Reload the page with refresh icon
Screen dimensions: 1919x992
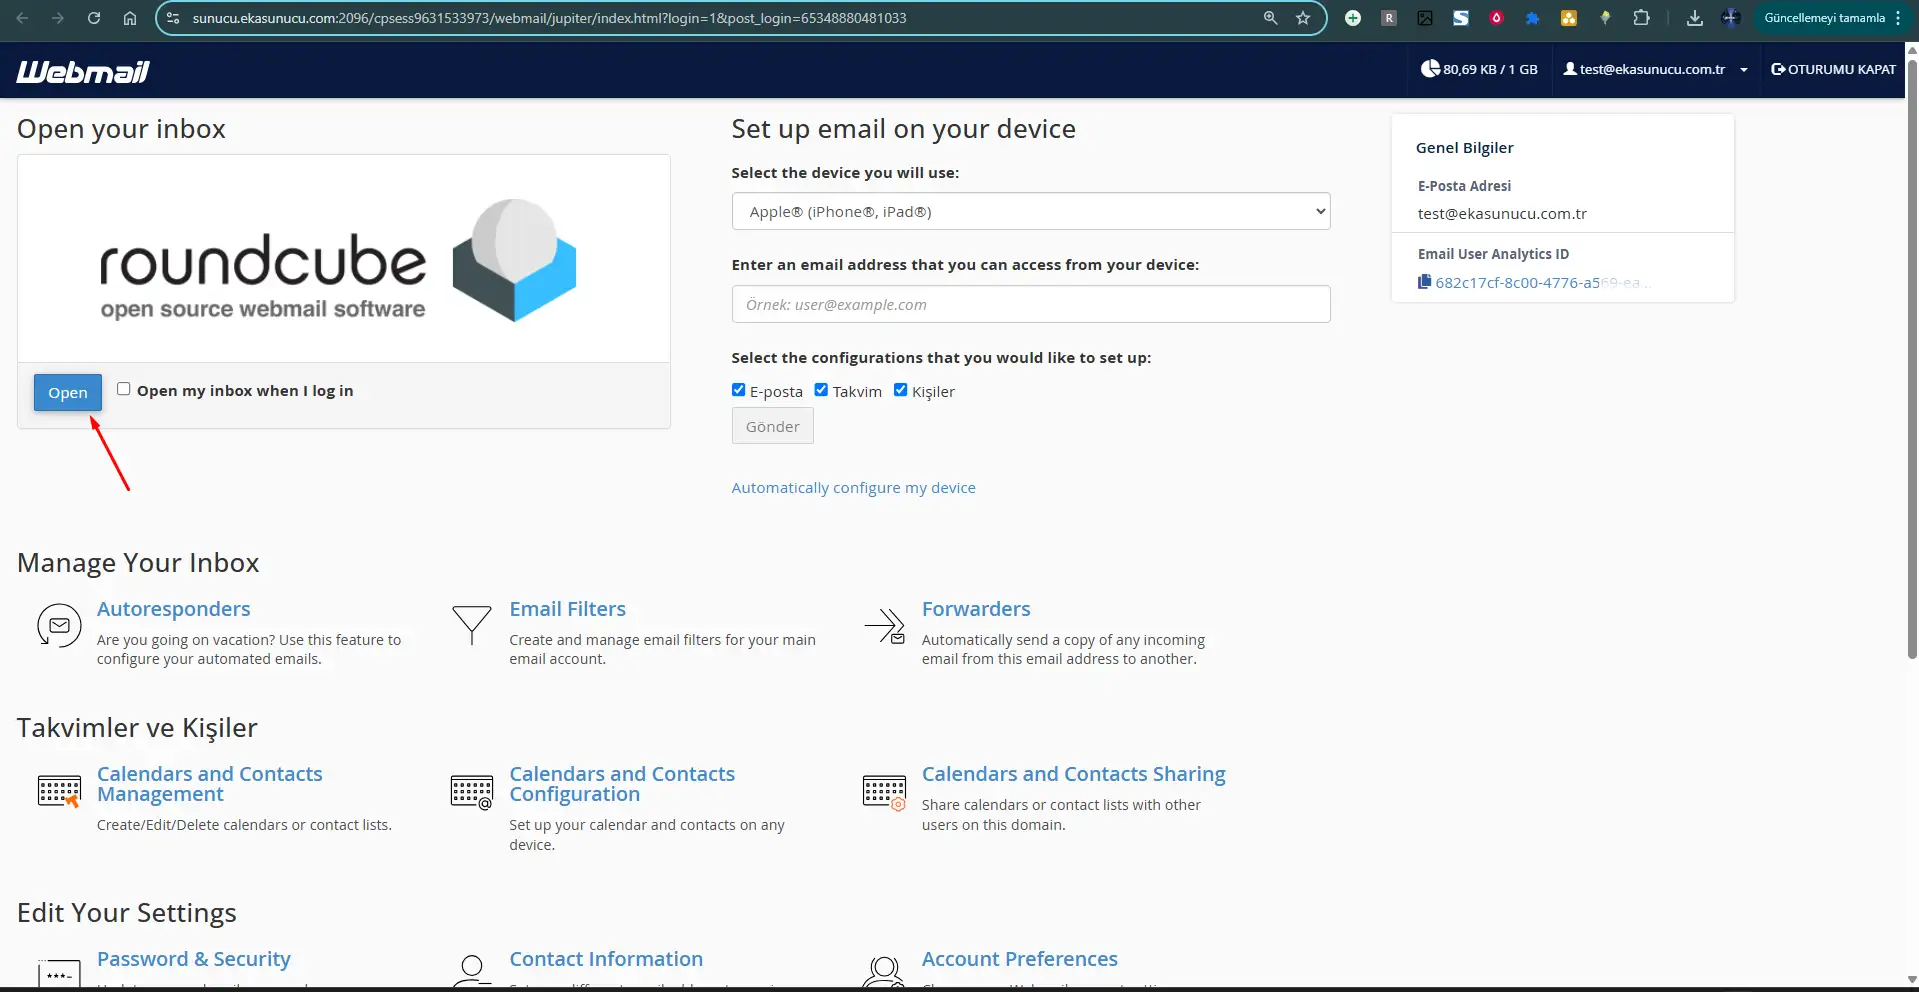coord(94,18)
